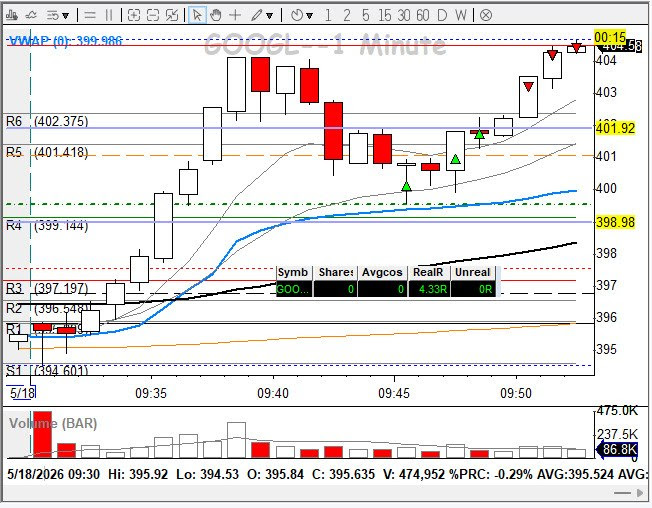Screen dimensions: 652x508
Task: Zoom out of the chart
Action: pos(153,16)
